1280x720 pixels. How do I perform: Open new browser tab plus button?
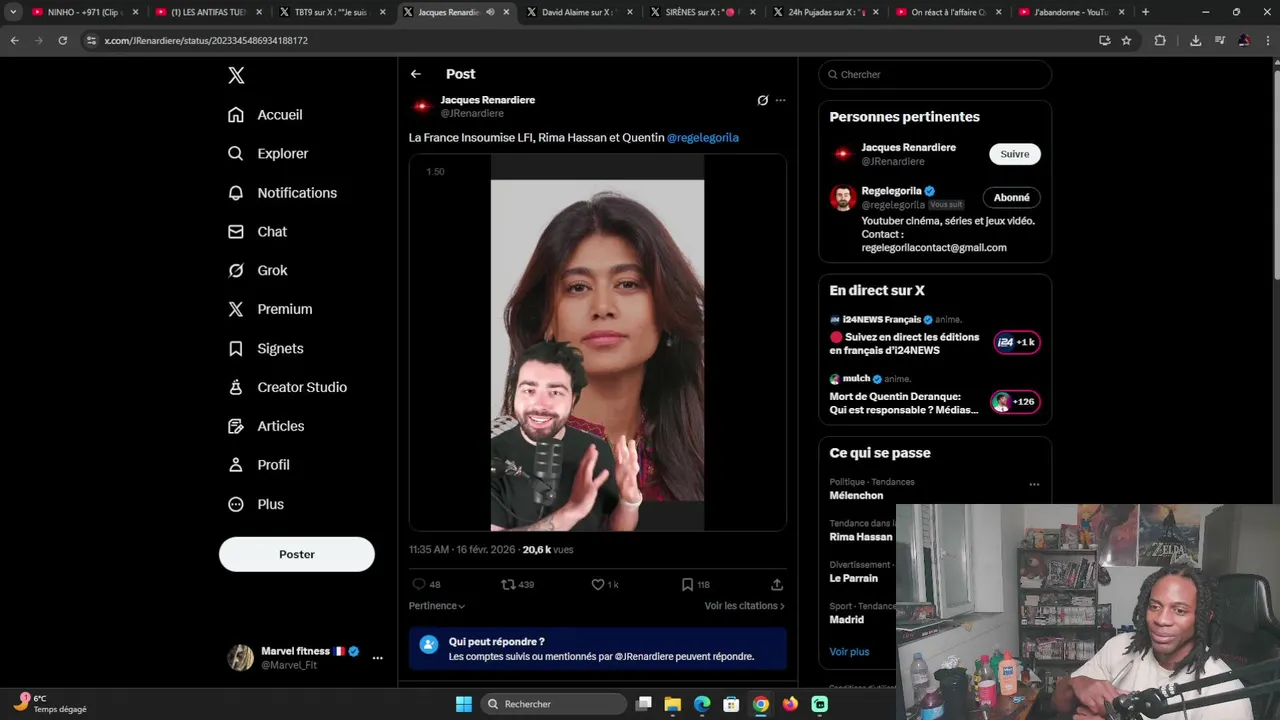1145,12
